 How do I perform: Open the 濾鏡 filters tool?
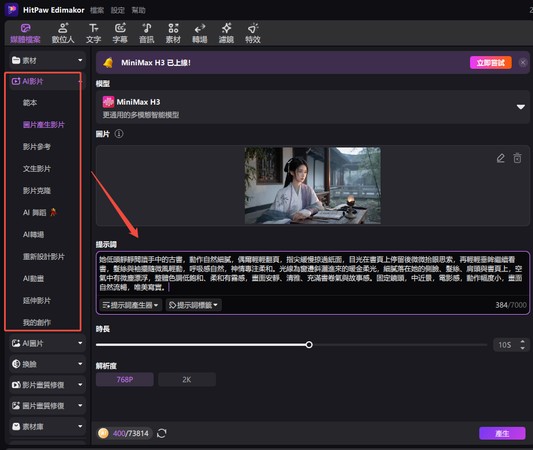[x=226, y=33]
